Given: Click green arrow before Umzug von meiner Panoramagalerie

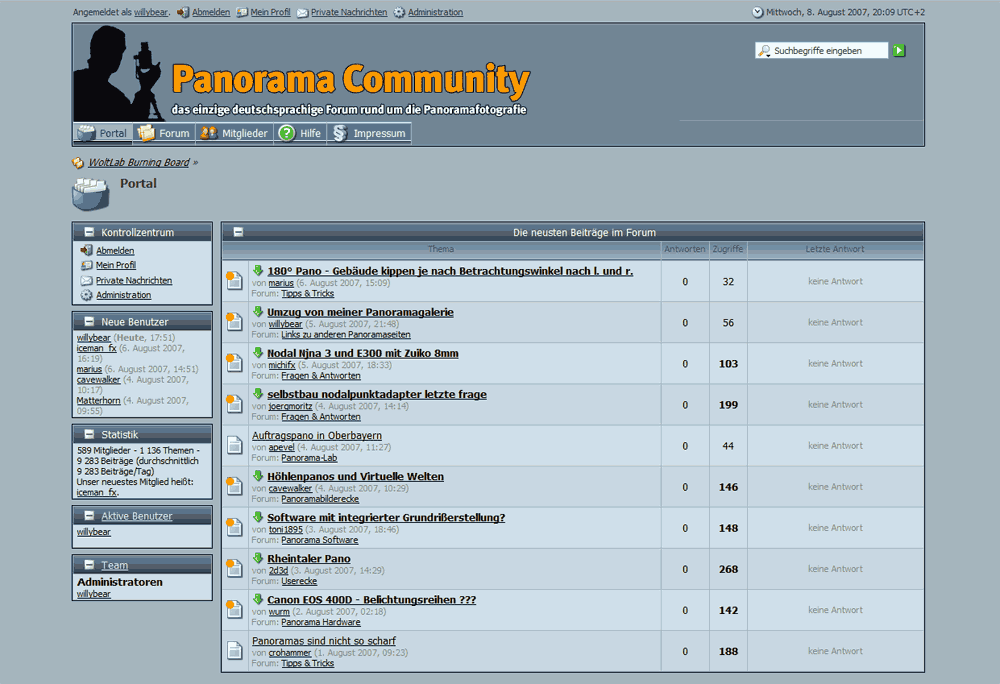Looking at the screenshot, I should (258, 312).
